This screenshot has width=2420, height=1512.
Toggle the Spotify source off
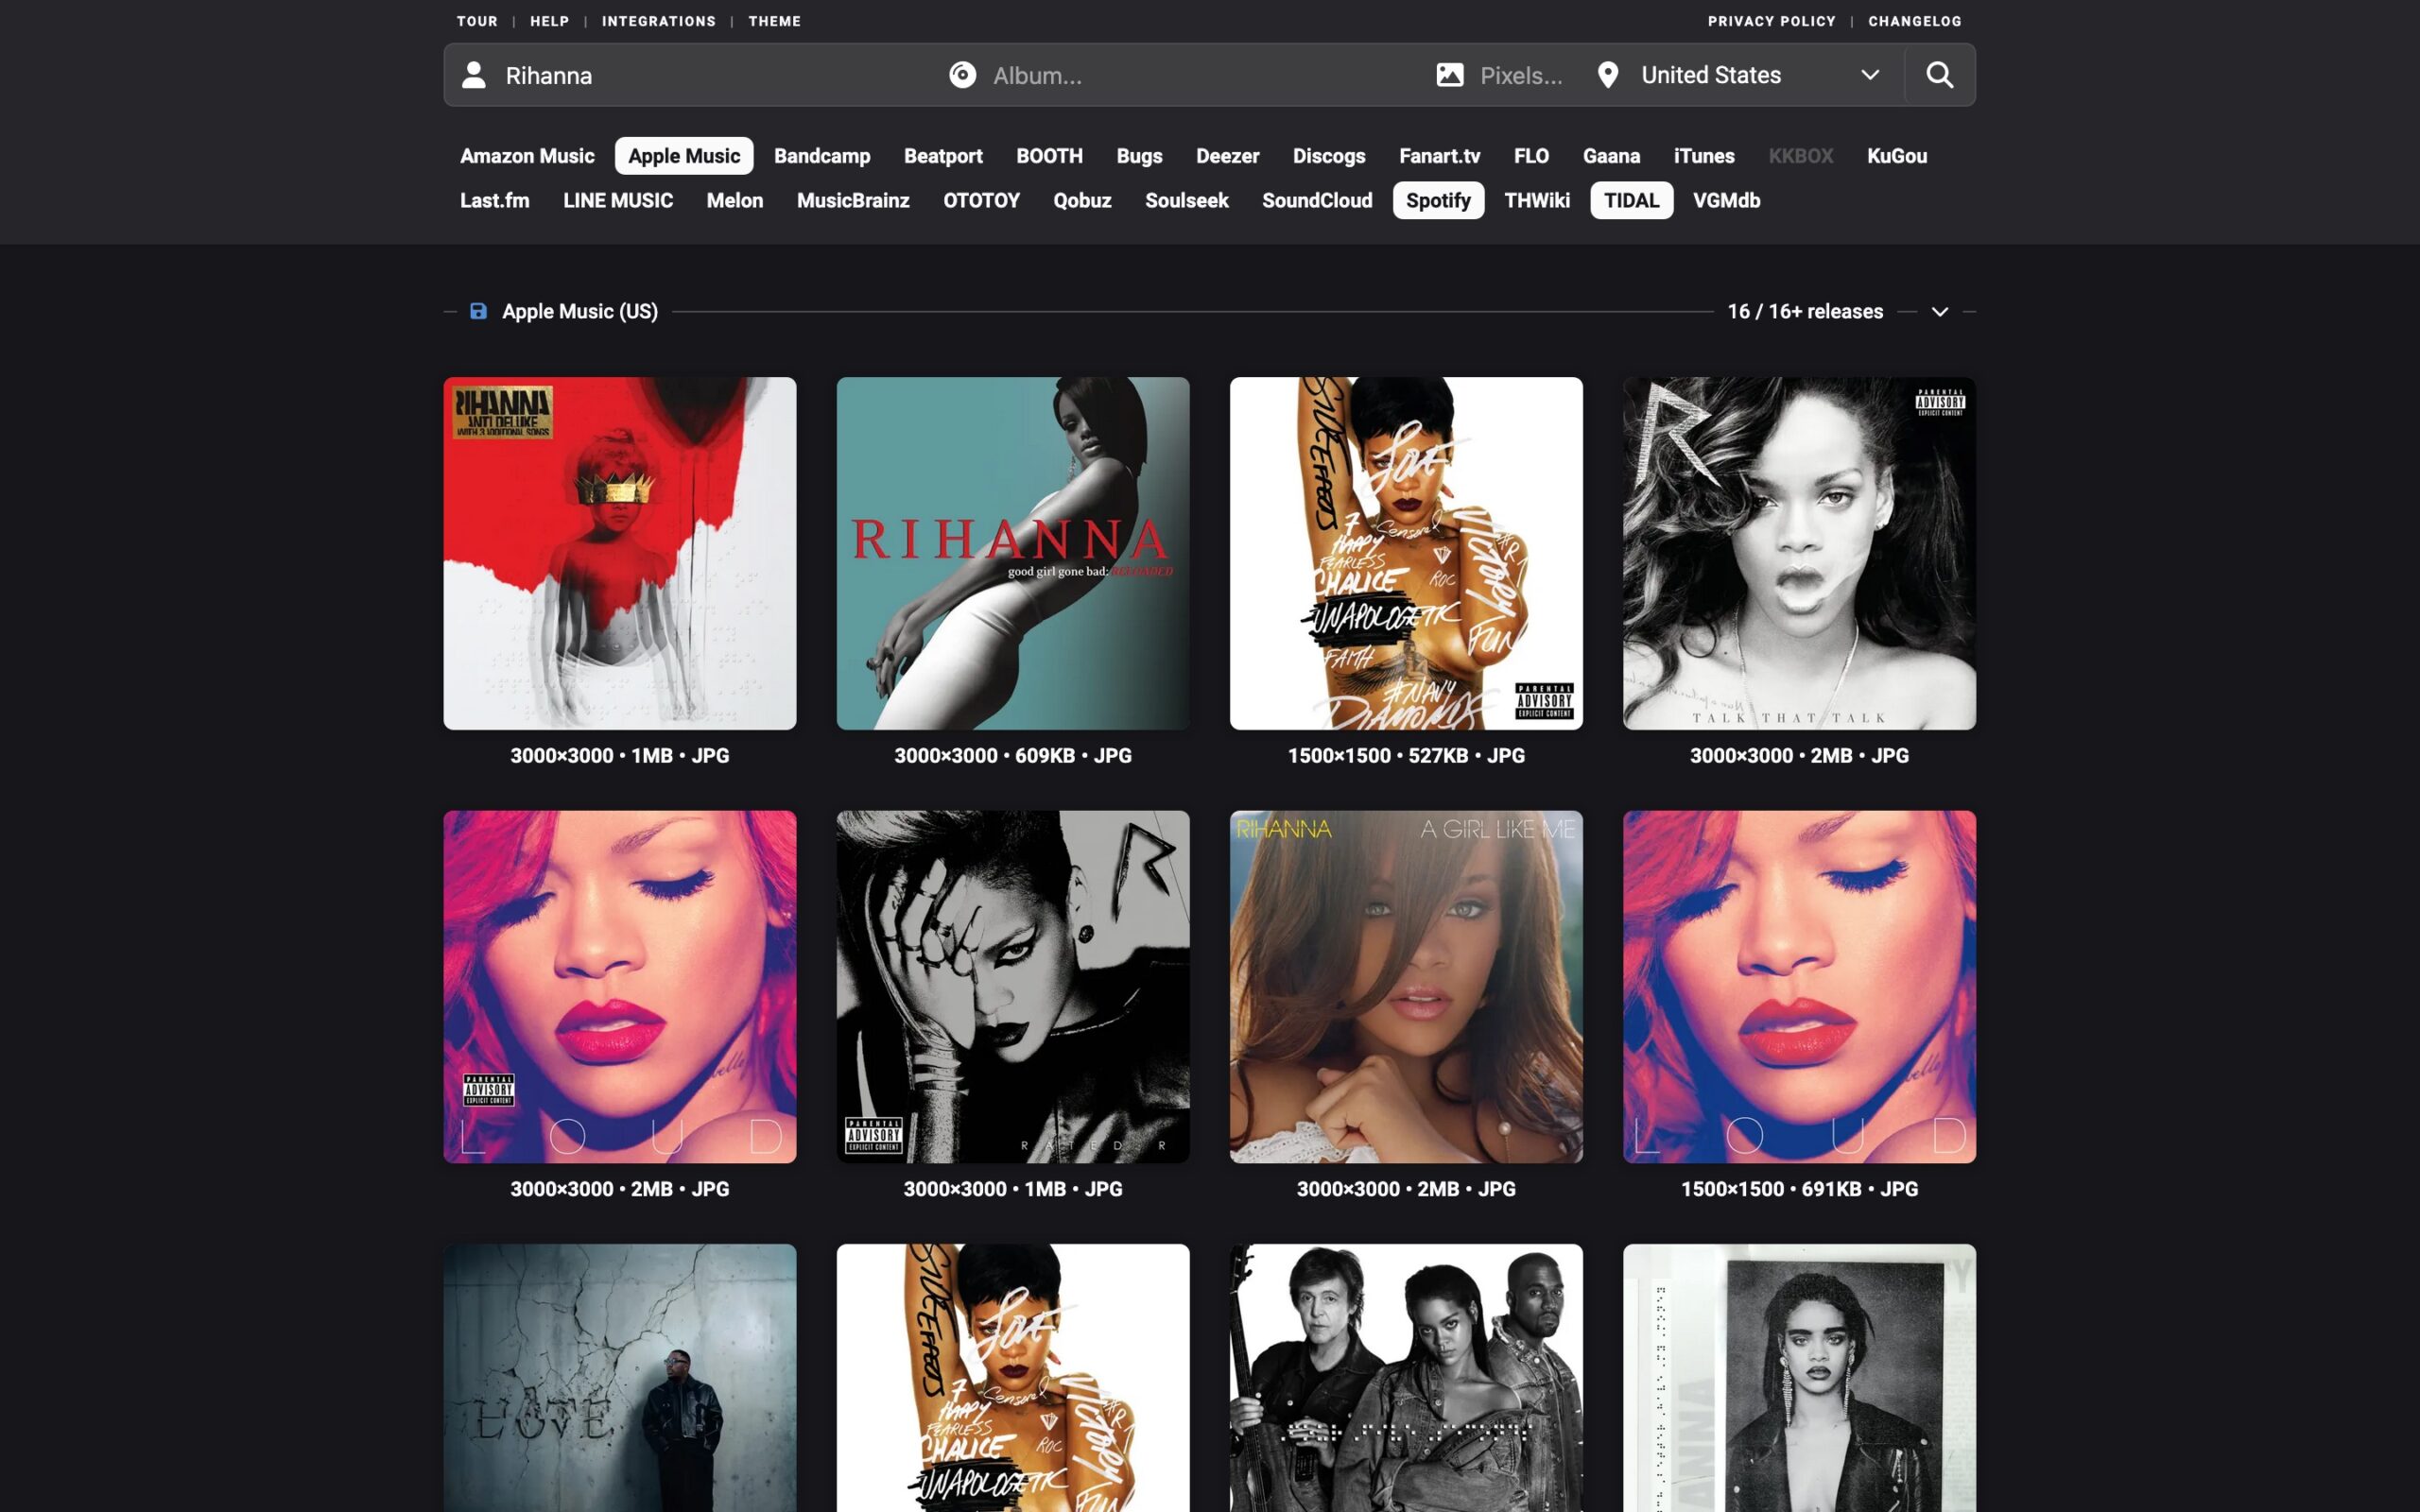click(1438, 200)
